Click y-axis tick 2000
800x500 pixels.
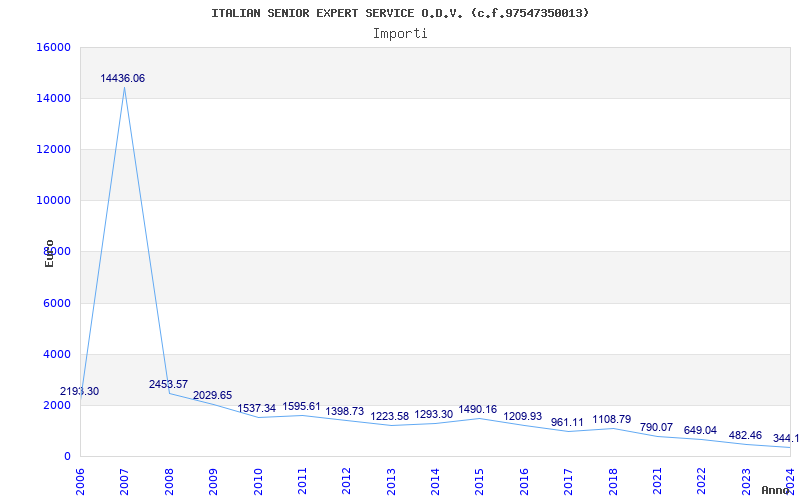56,405
